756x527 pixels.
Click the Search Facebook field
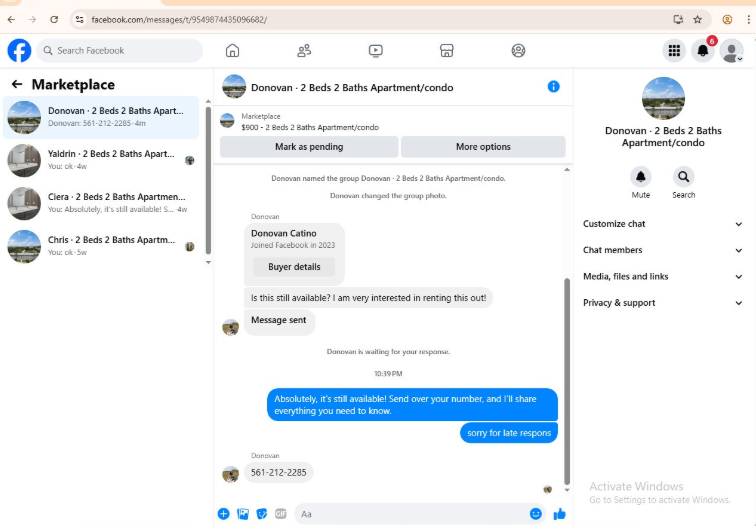click(120, 51)
